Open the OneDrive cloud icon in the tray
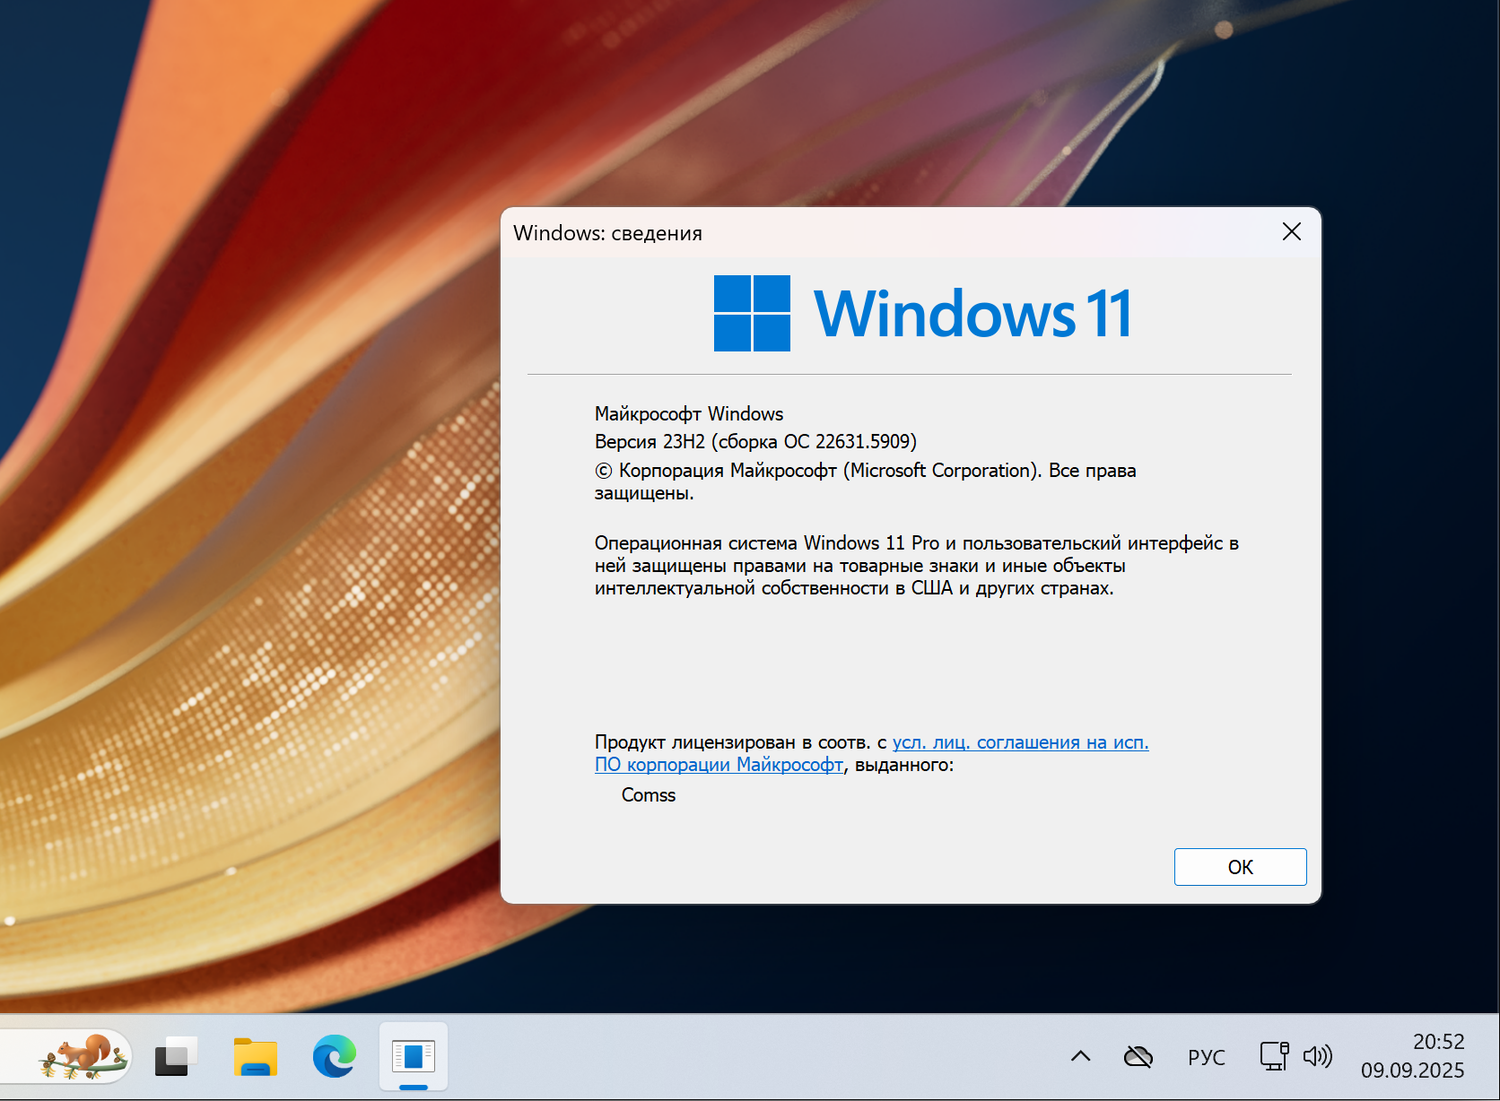This screenshot has width=1500, height=1101. click(1139, 1056)
